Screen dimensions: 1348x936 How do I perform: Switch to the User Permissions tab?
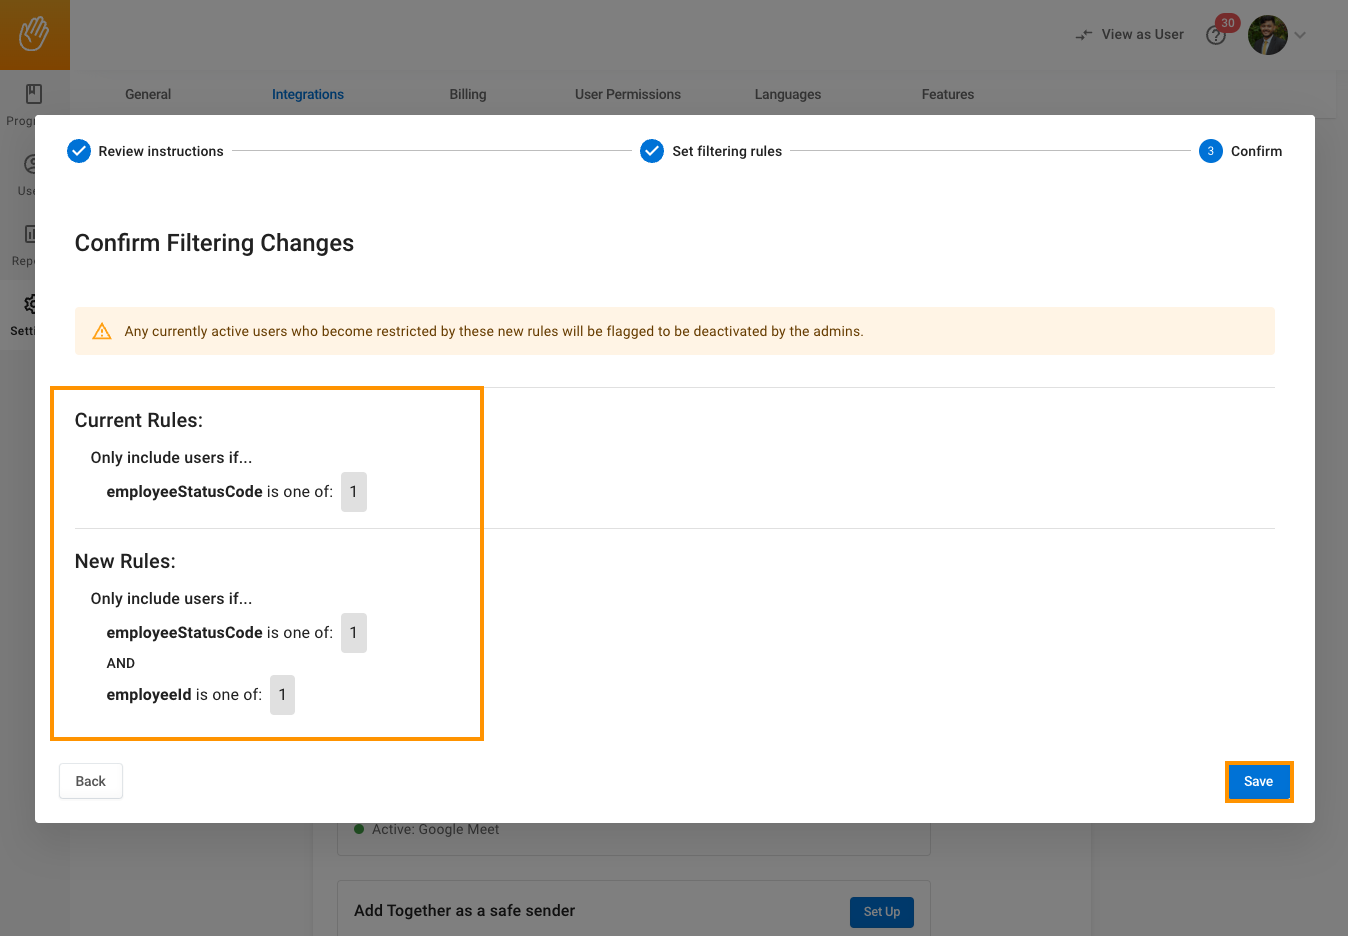[x=627, y=94]
